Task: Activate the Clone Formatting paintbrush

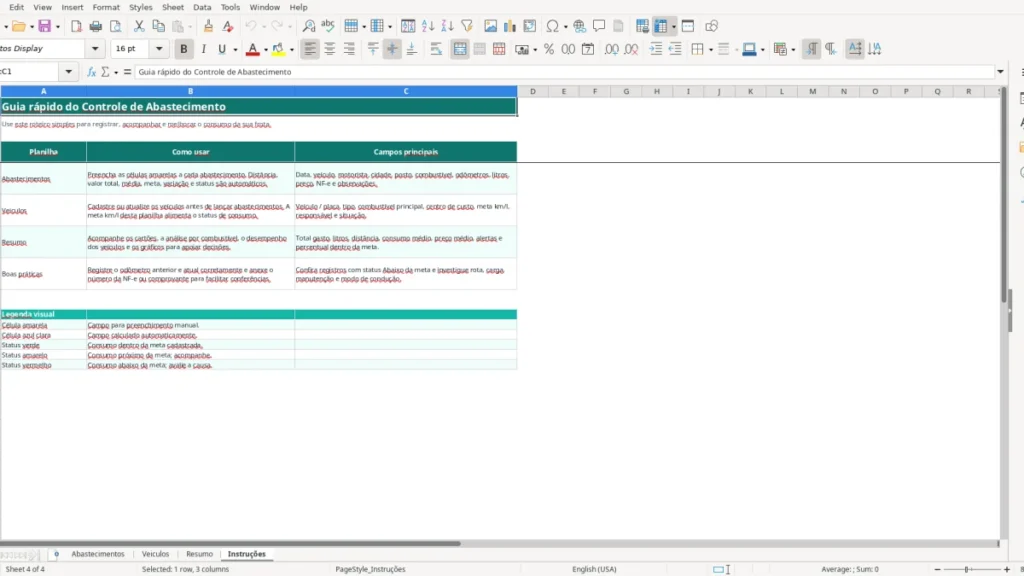Action: click(x=208, y=26)
